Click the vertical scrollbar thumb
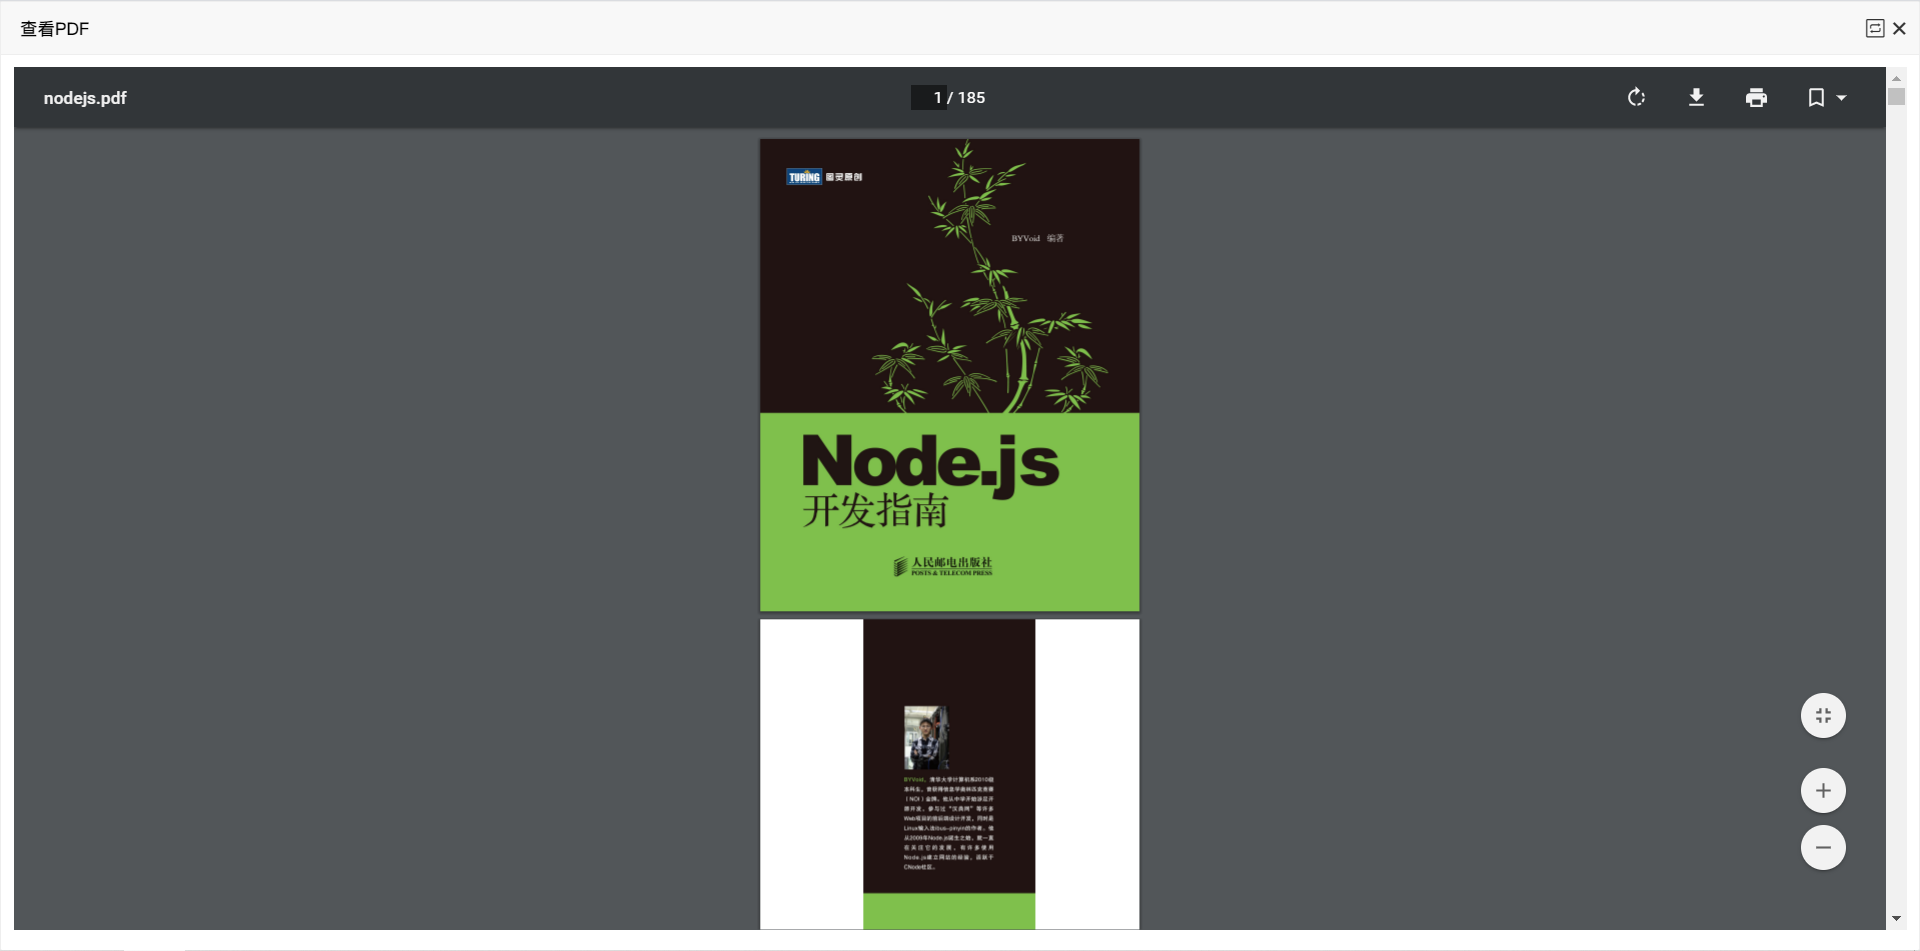This screenshot has width=1920, height=951. coord(1896,97)
